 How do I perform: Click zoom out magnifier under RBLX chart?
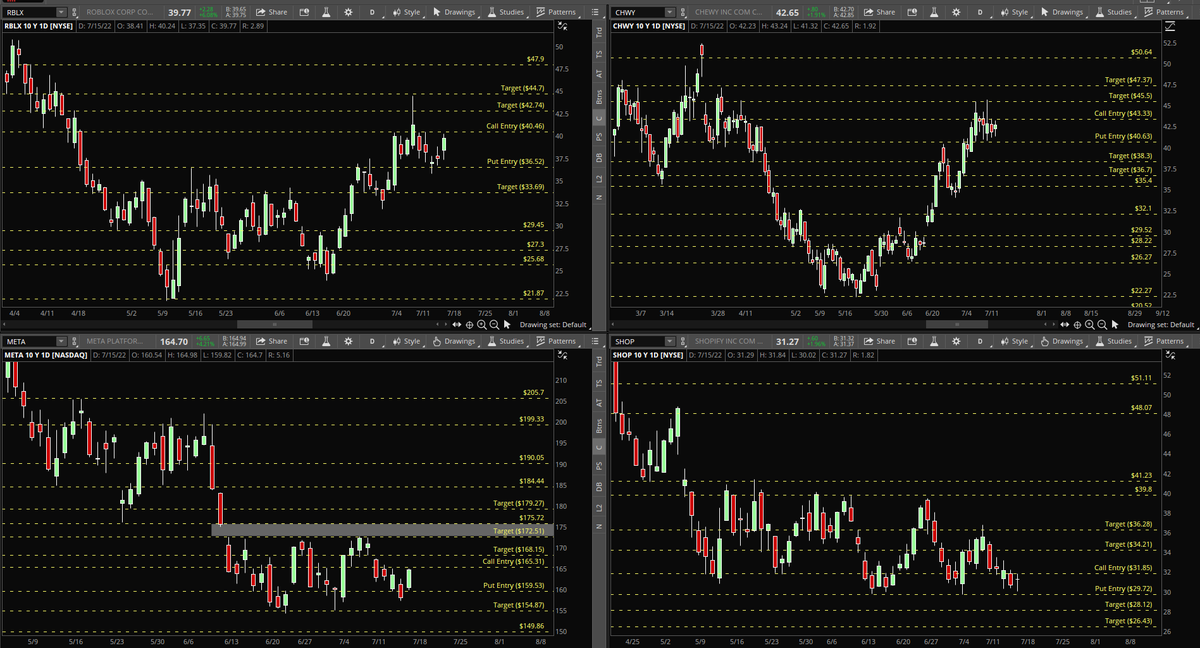click(494, 325)
